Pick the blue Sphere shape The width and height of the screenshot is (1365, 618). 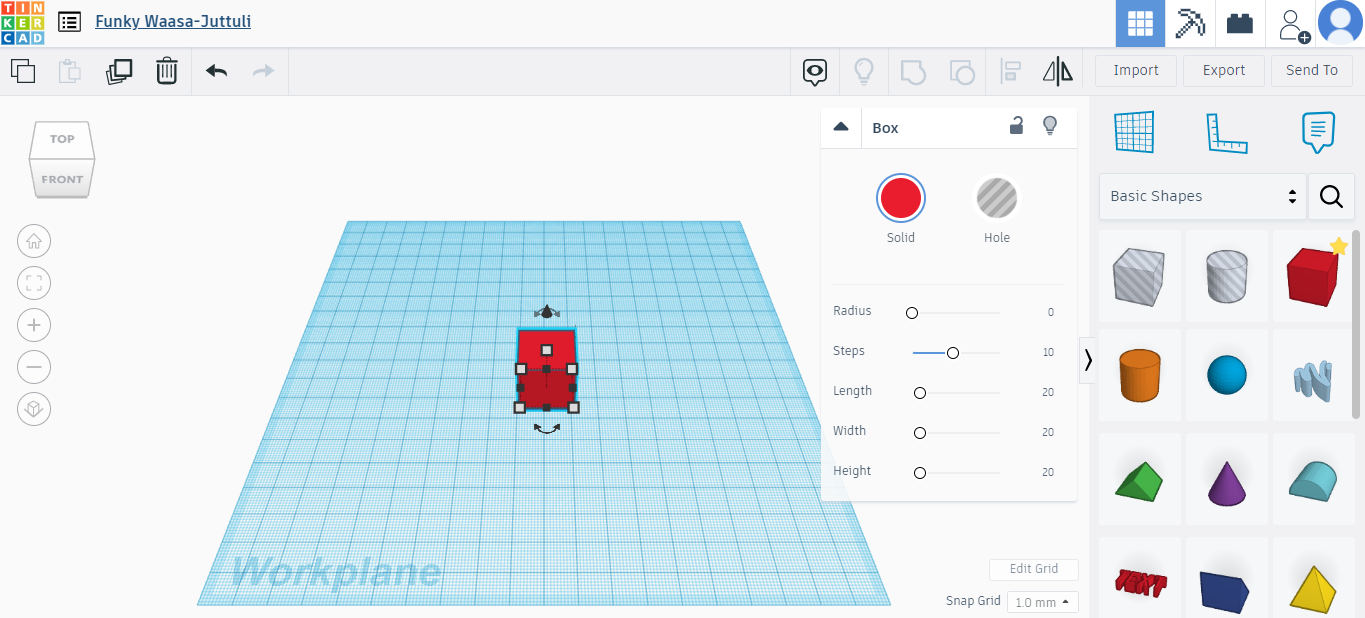coord(1227,375)
